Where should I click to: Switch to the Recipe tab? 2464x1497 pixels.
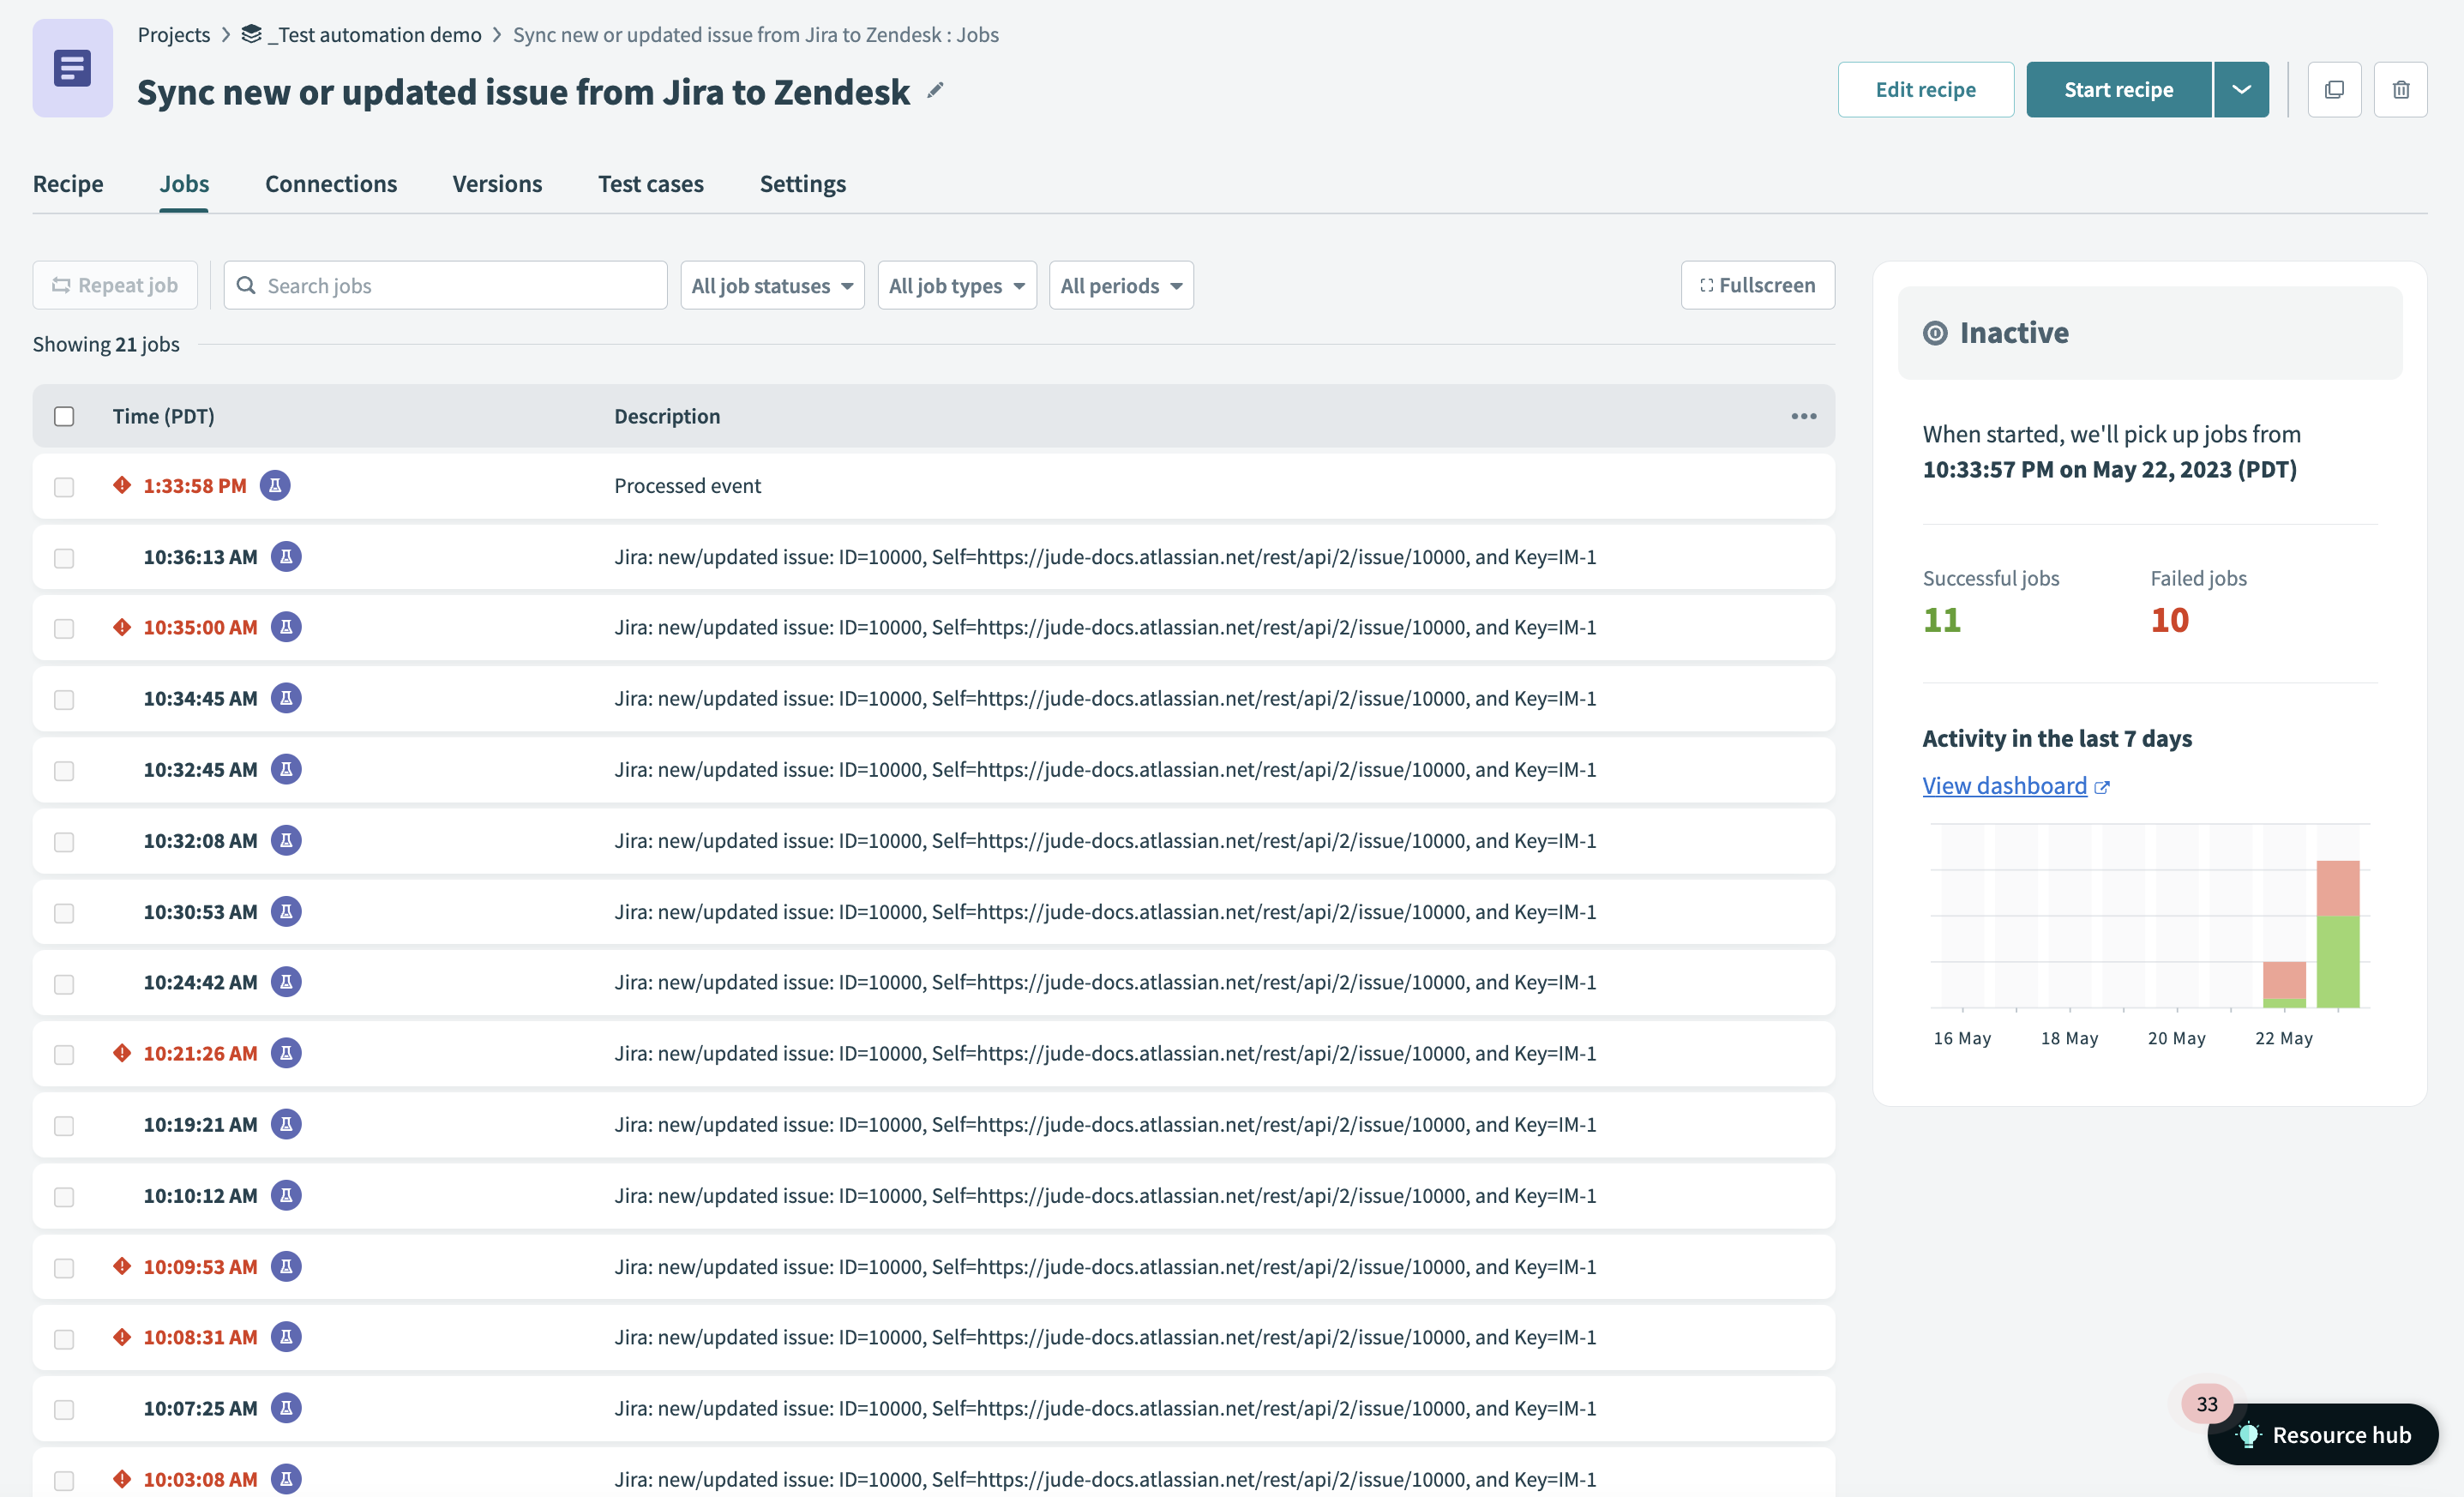tap(67, 183)
